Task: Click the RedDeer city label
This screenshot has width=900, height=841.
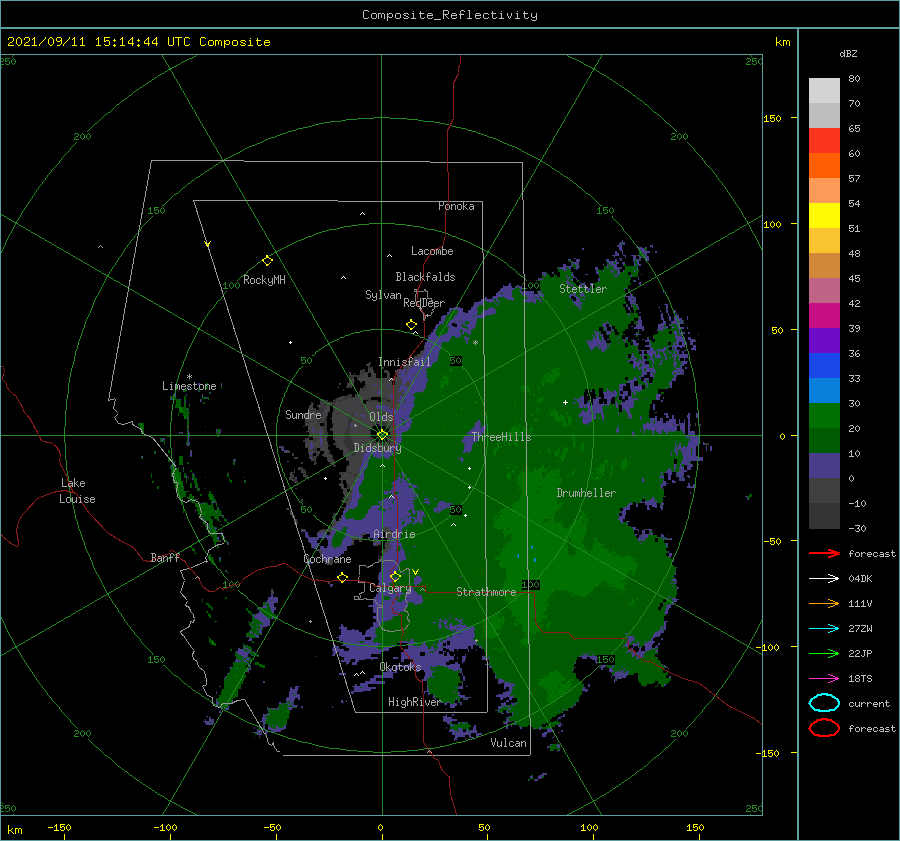Action: [x=424, y=303]
